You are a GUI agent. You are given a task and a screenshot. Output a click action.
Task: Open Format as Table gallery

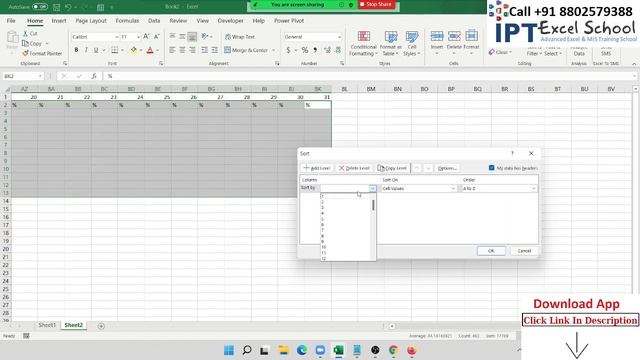click(391, 43)
